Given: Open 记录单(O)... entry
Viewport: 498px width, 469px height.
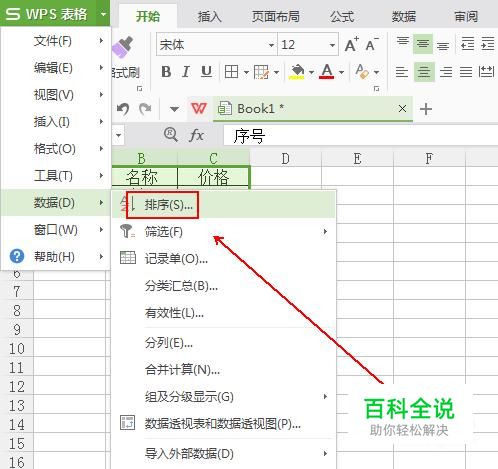Looking at the screenshot, I should point(223,258).
